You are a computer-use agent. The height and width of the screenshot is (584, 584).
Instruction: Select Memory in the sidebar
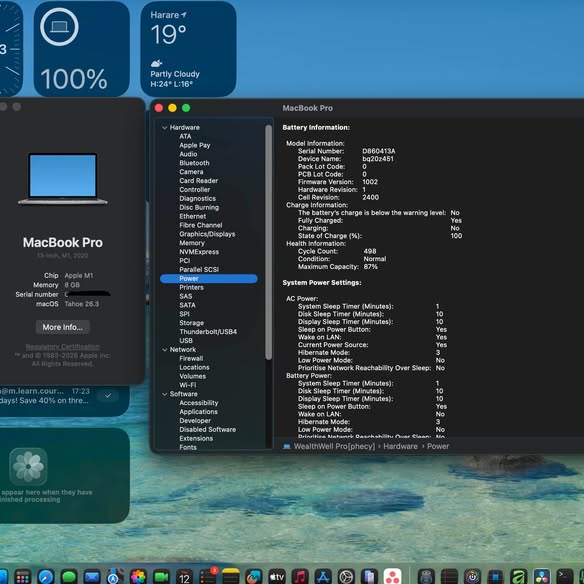192,243
